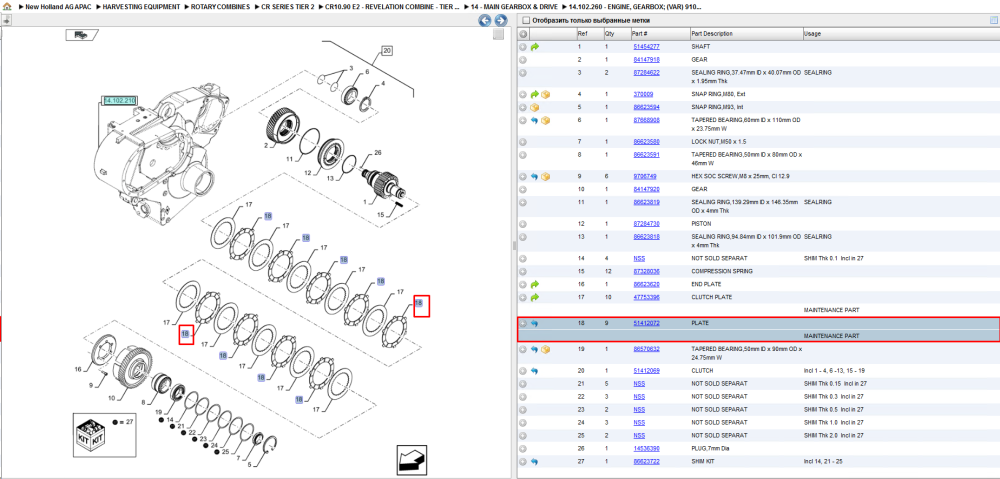Open CR SERIES TIER 2 breadcrumb
Screen dimensions: 1000x479
tap(287, 6)
